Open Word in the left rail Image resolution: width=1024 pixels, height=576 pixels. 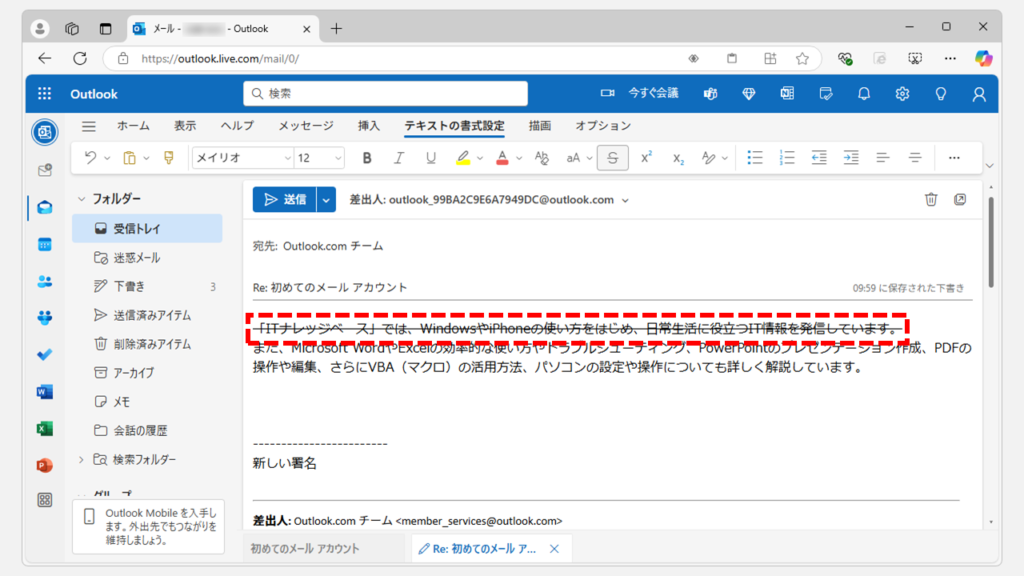pyautogui.click(x=44, y=392)
